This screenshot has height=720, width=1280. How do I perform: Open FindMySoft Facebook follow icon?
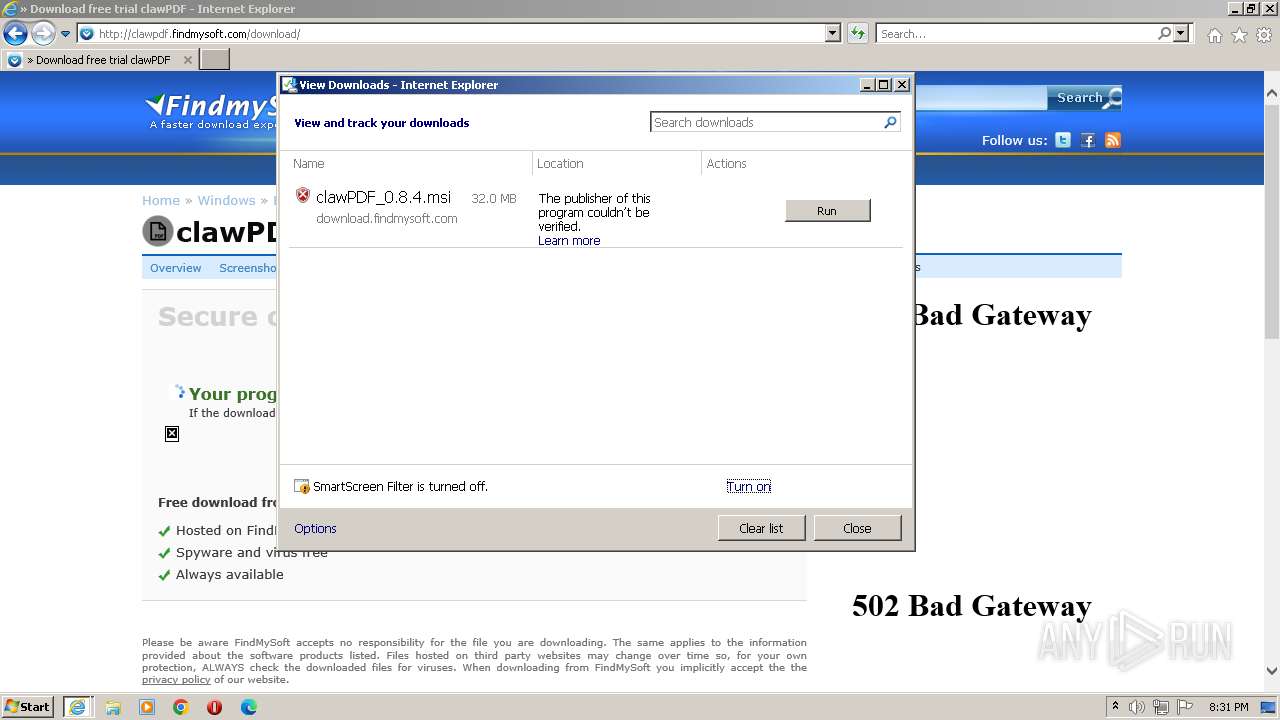(x=1088, y=140)
